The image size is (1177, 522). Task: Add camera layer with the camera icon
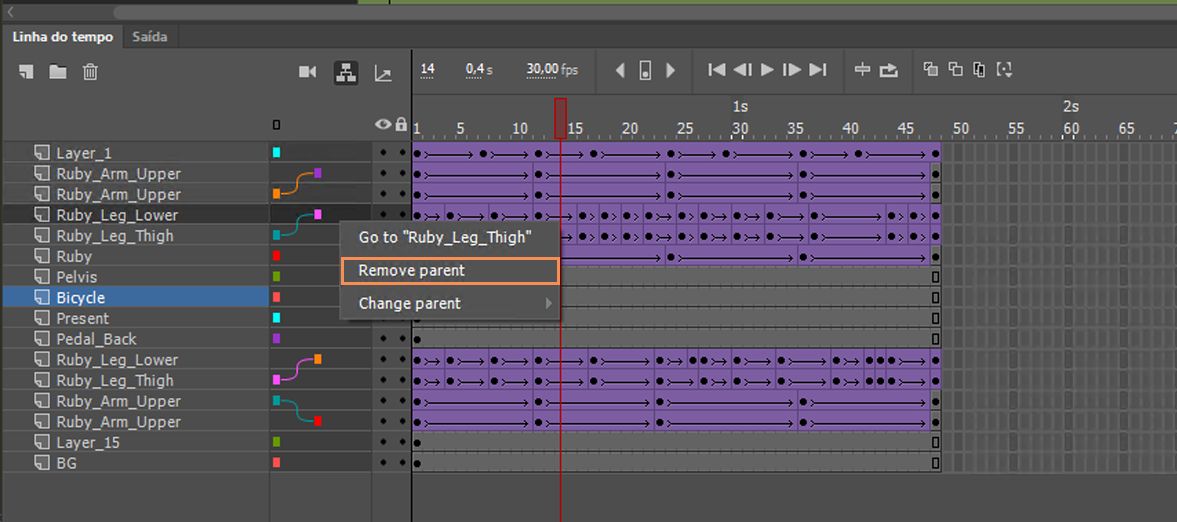point(308,71)
